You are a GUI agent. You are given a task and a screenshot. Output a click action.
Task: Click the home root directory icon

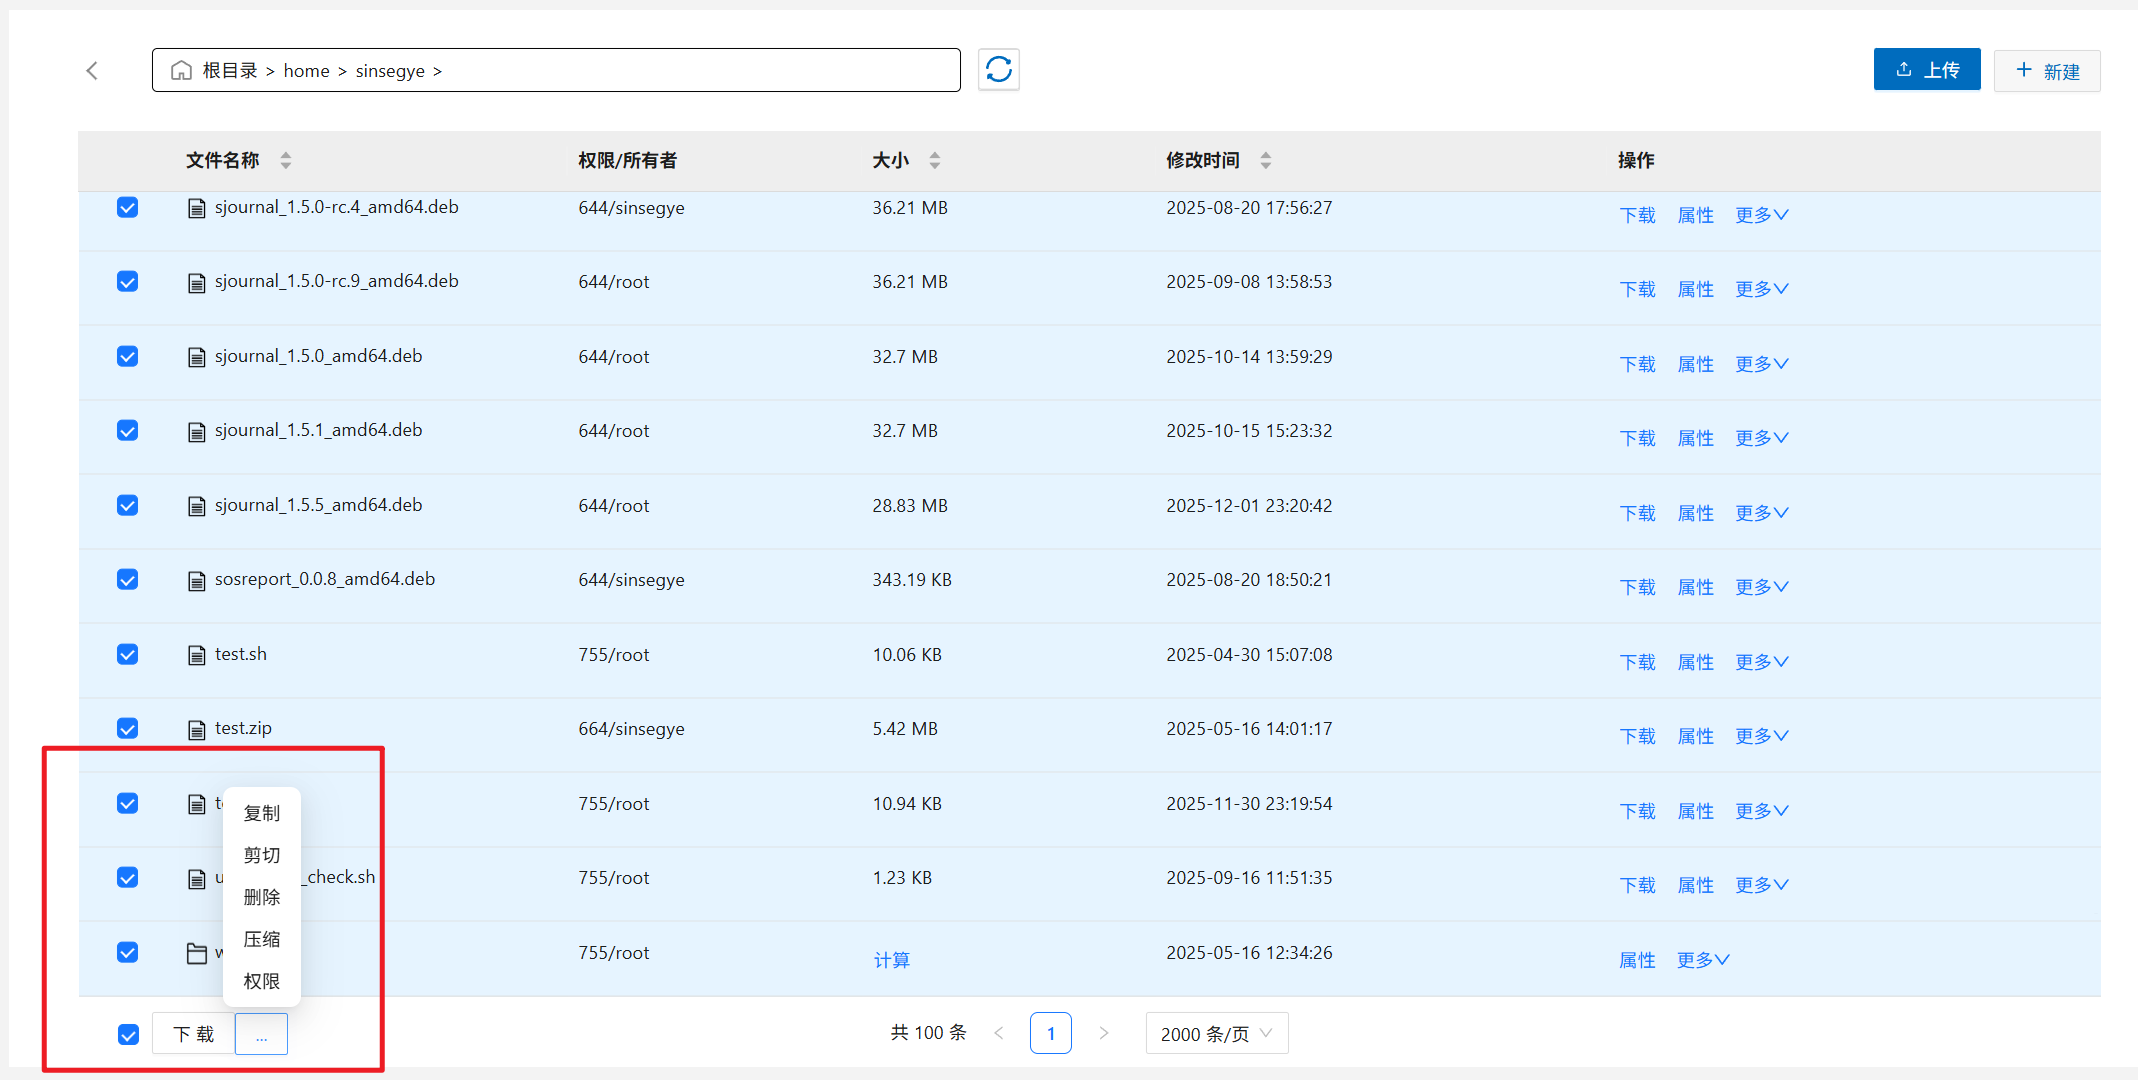pyautogui.click(x=181, y=70)
